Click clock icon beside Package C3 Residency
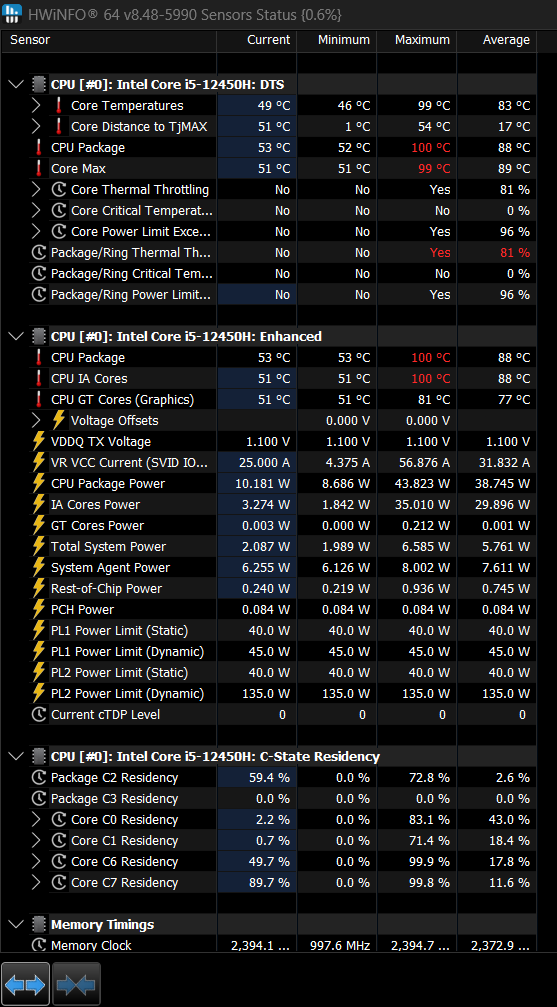Viewport: 557px width, 1007px height. pos(39,799)
